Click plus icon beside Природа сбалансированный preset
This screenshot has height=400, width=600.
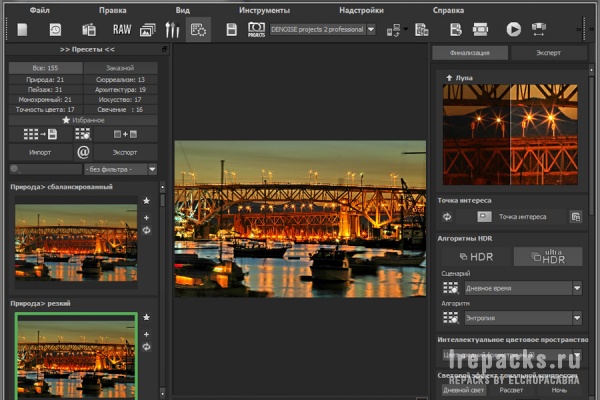pos(146,217)
